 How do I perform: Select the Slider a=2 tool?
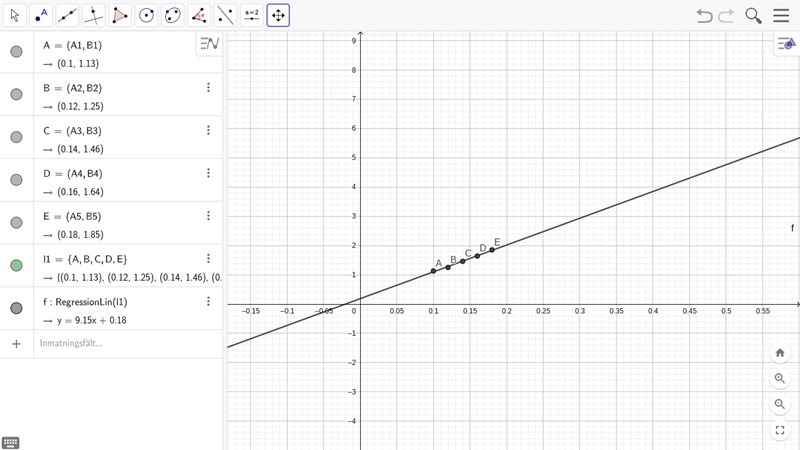tap(251, 15)
